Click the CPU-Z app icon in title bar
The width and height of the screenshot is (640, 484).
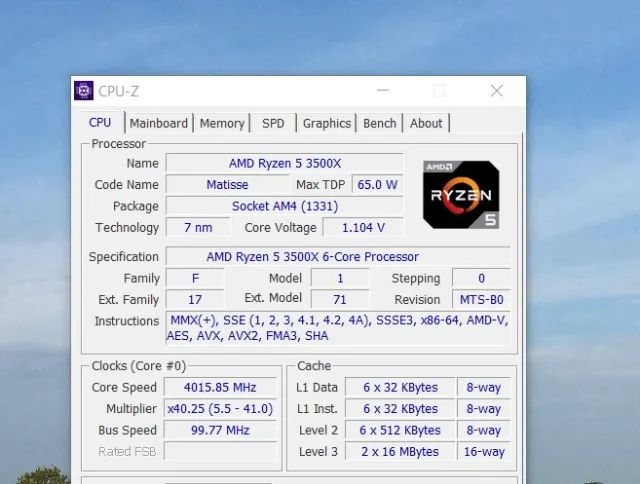84,91
